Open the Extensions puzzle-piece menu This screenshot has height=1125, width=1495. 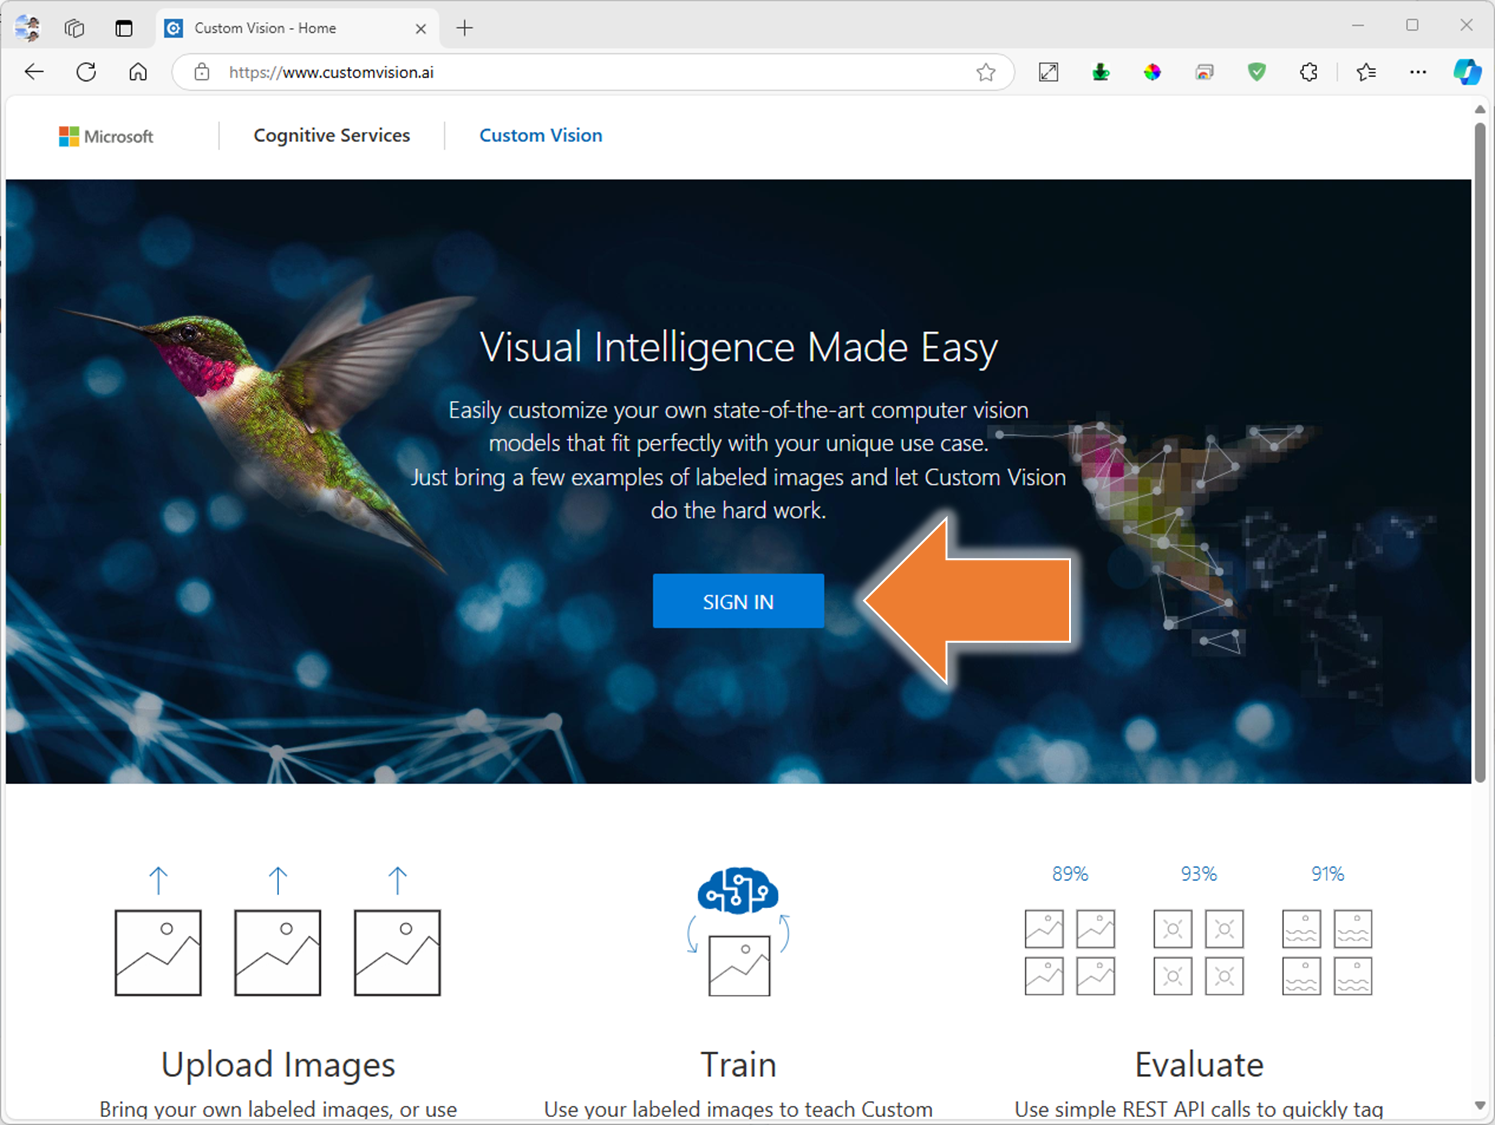[x=1309, y=72]
